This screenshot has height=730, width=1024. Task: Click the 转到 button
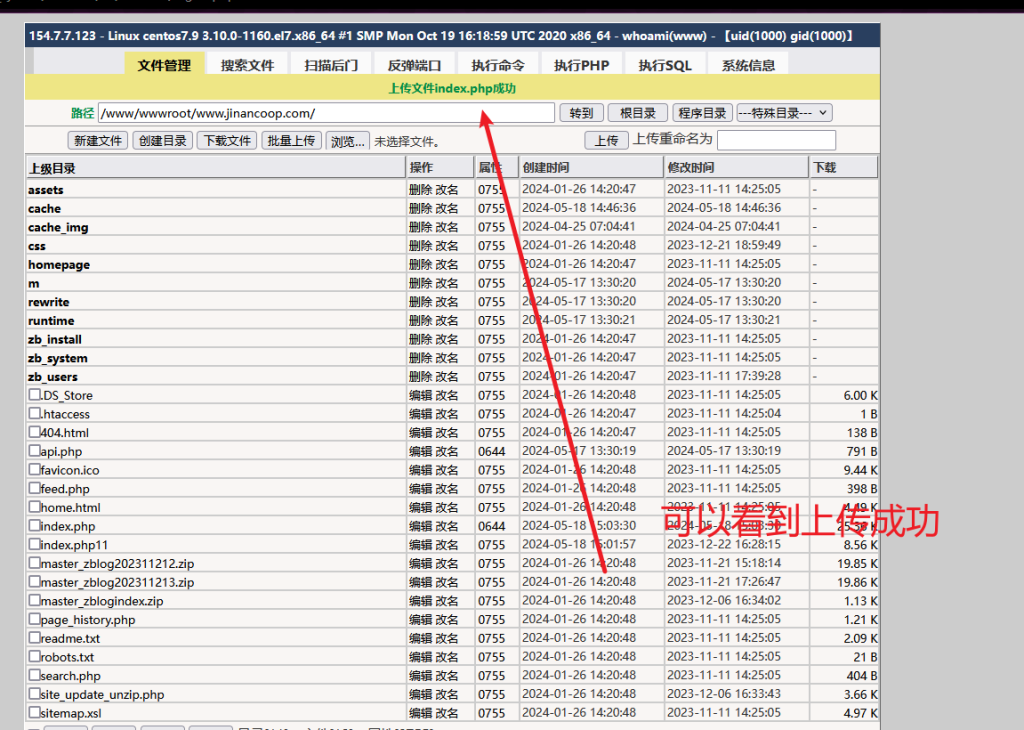click(x=580, y=113)
